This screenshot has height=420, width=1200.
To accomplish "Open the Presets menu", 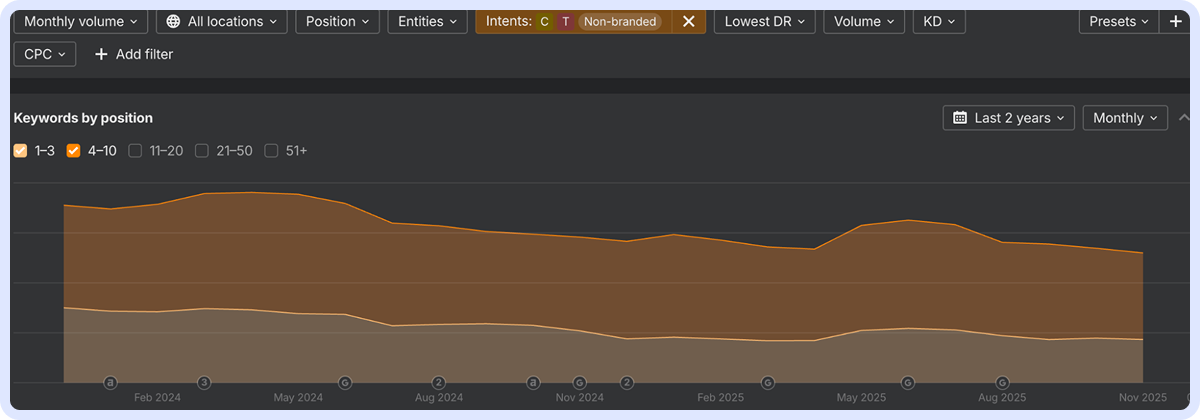I will tap(1118, 21).
